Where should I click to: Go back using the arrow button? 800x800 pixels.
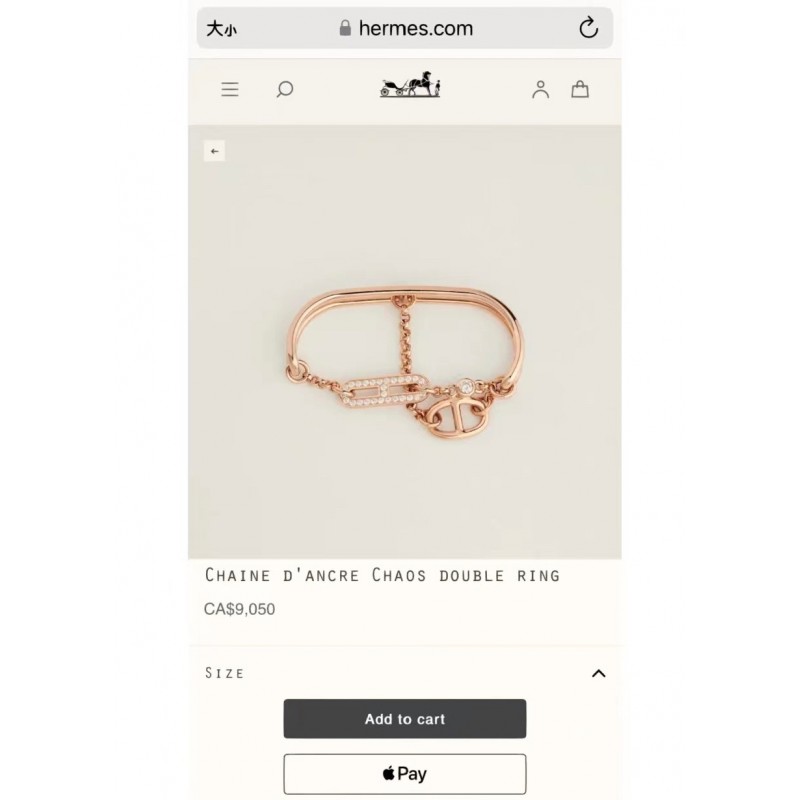click(214, 151)
